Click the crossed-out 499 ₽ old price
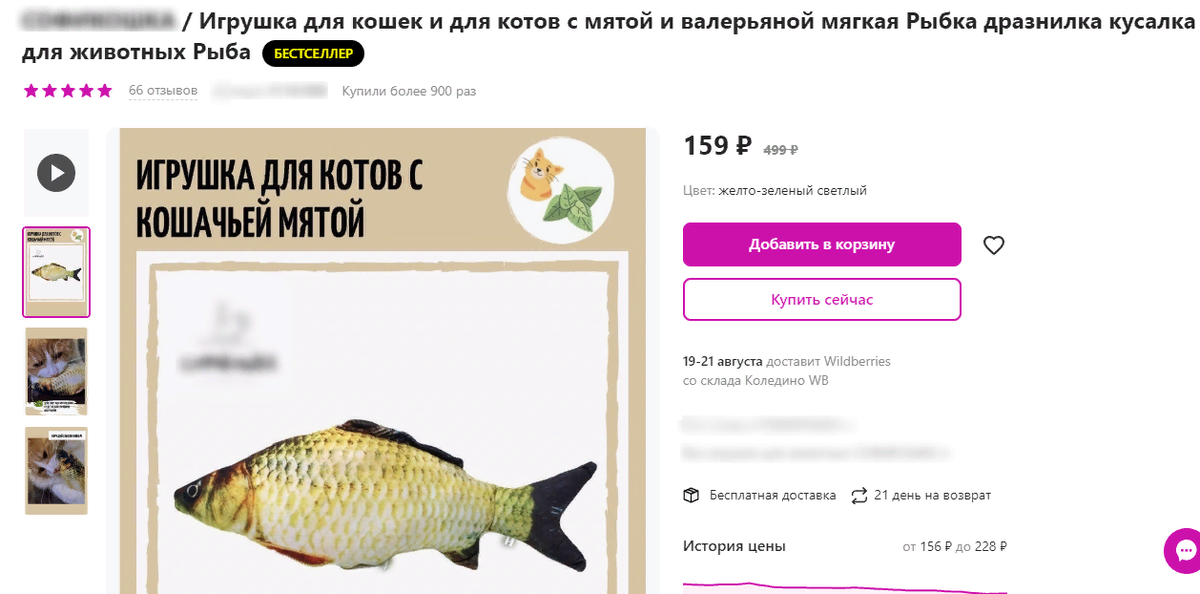Screen dimensions: 1200x594 pos(781,149)
